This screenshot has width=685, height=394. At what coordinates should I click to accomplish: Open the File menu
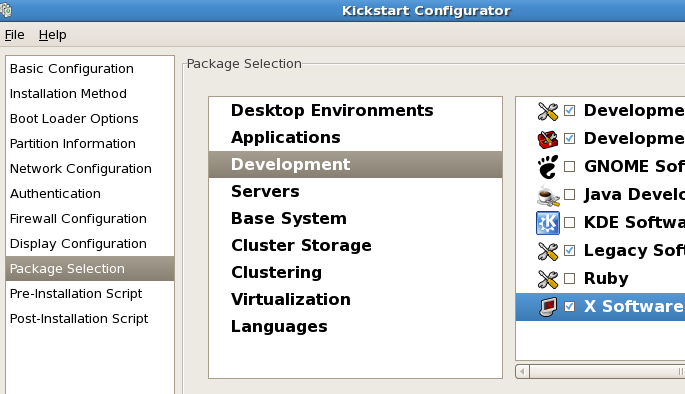(14, 35)
